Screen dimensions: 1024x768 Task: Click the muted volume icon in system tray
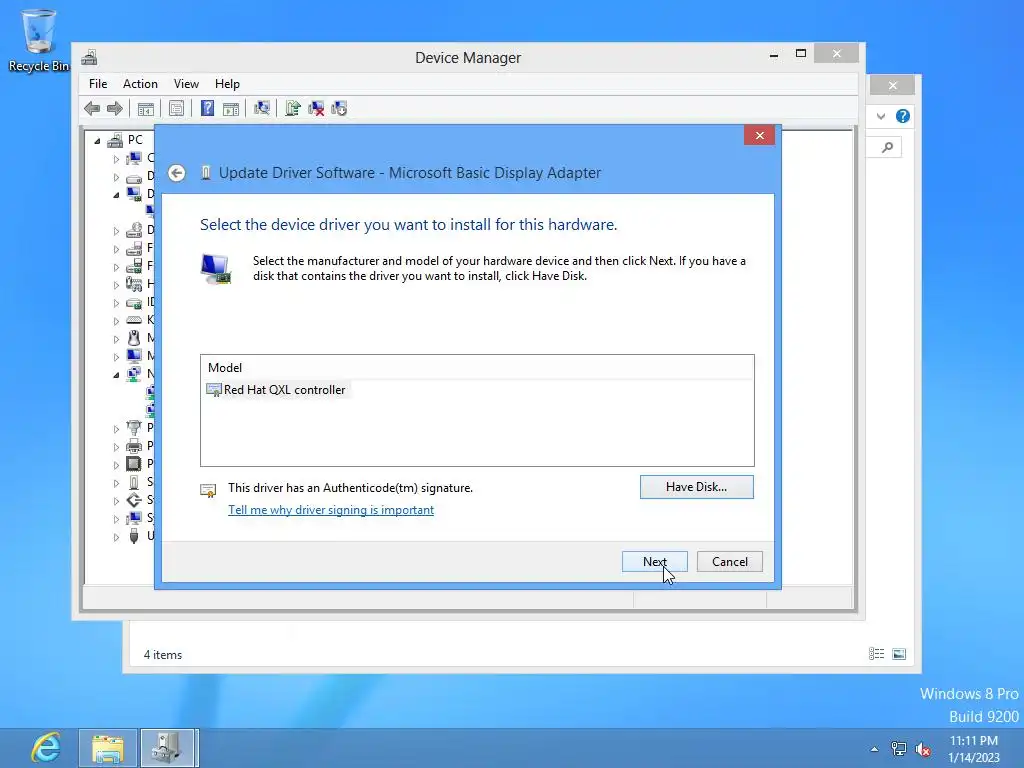tap(923, 749)
